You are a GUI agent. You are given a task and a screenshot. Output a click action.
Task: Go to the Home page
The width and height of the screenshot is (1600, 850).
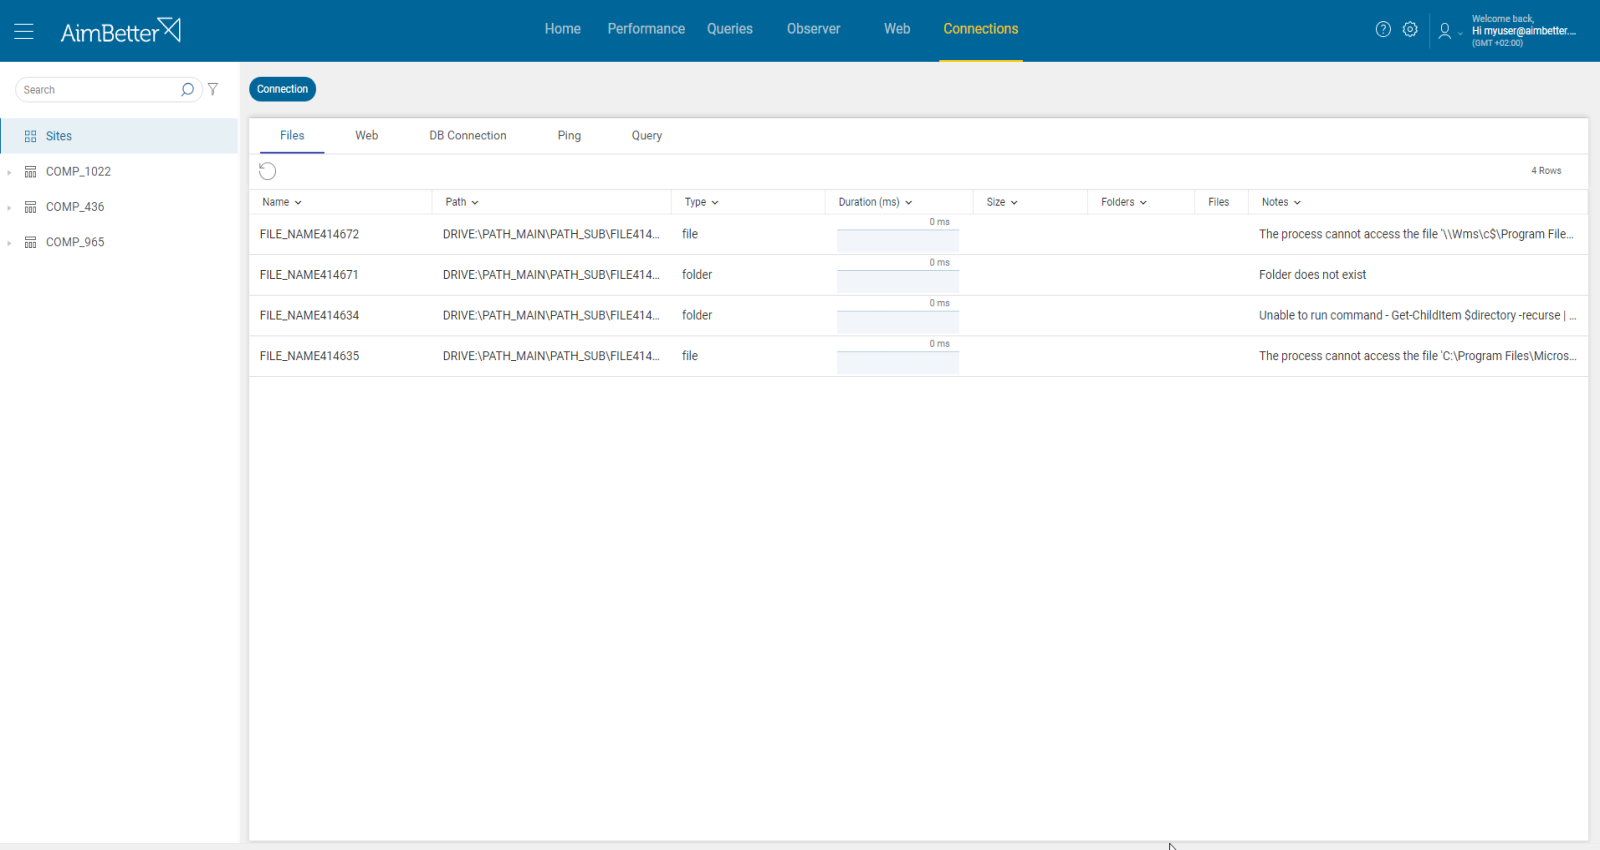[562, 29]
